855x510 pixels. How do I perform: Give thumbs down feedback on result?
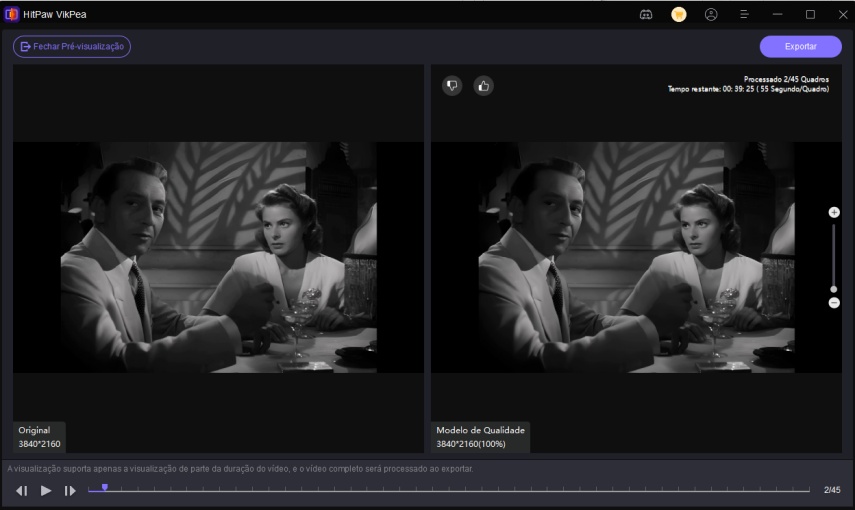[452, 86]
